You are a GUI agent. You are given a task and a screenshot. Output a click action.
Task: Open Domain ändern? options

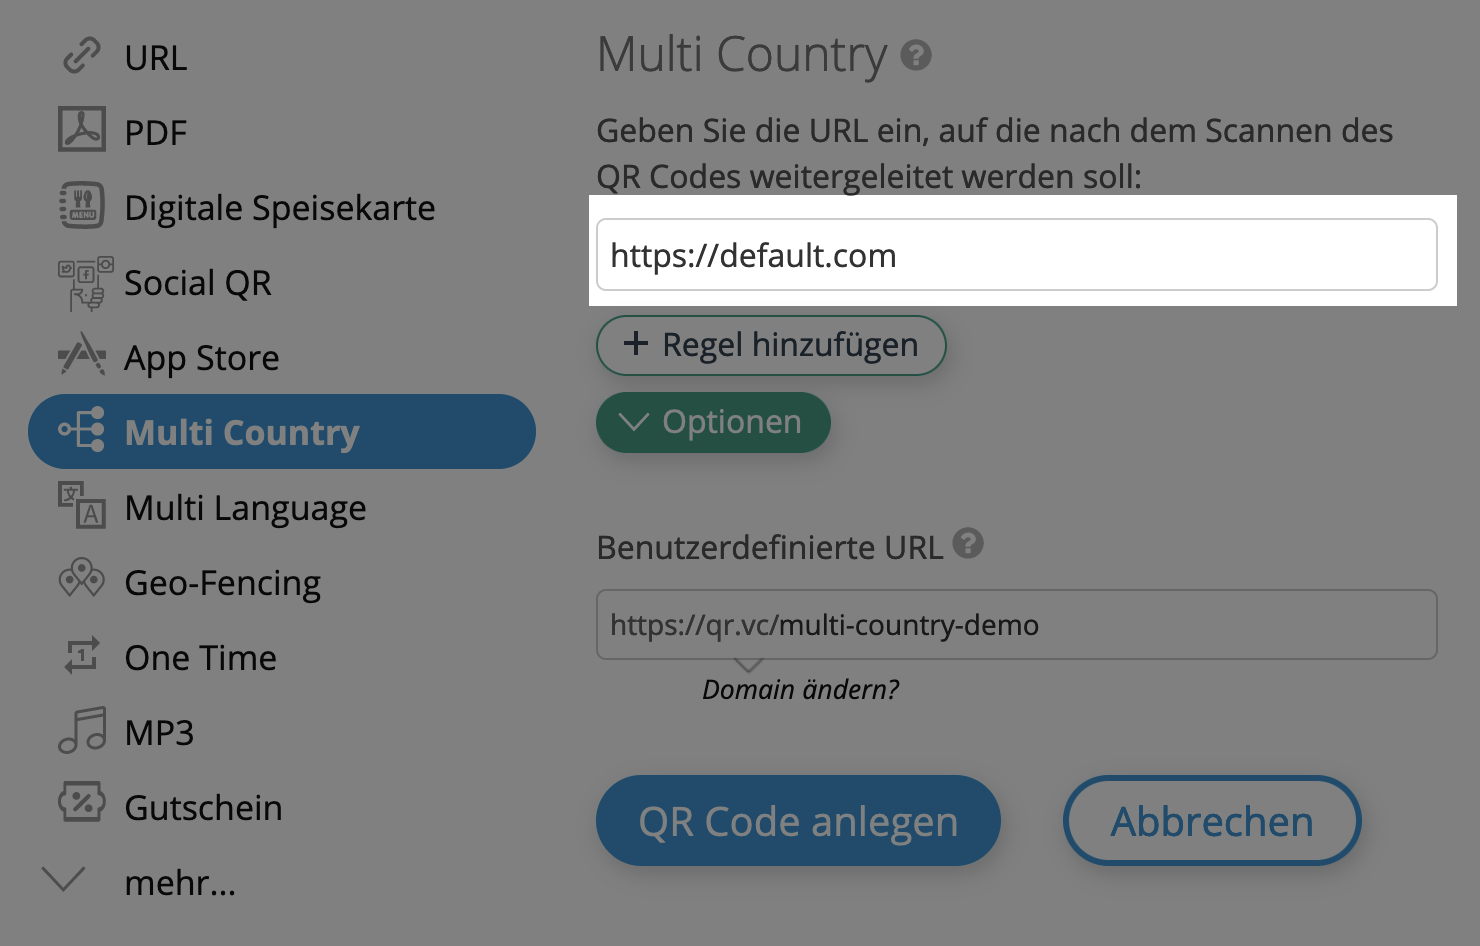(800, 689)
